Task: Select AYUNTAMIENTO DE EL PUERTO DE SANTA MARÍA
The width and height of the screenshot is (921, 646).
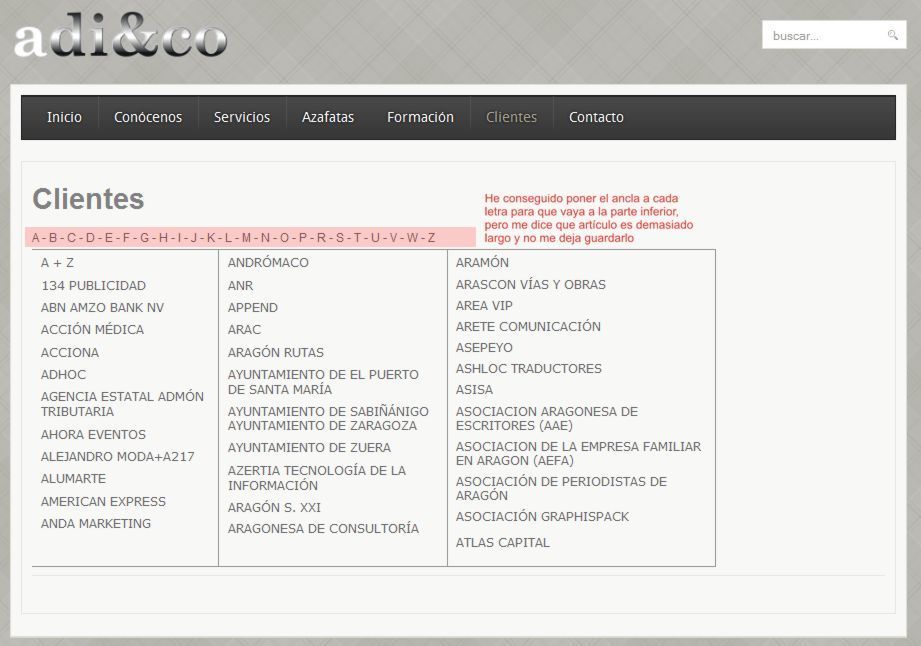Action: [x=324, y=382]
